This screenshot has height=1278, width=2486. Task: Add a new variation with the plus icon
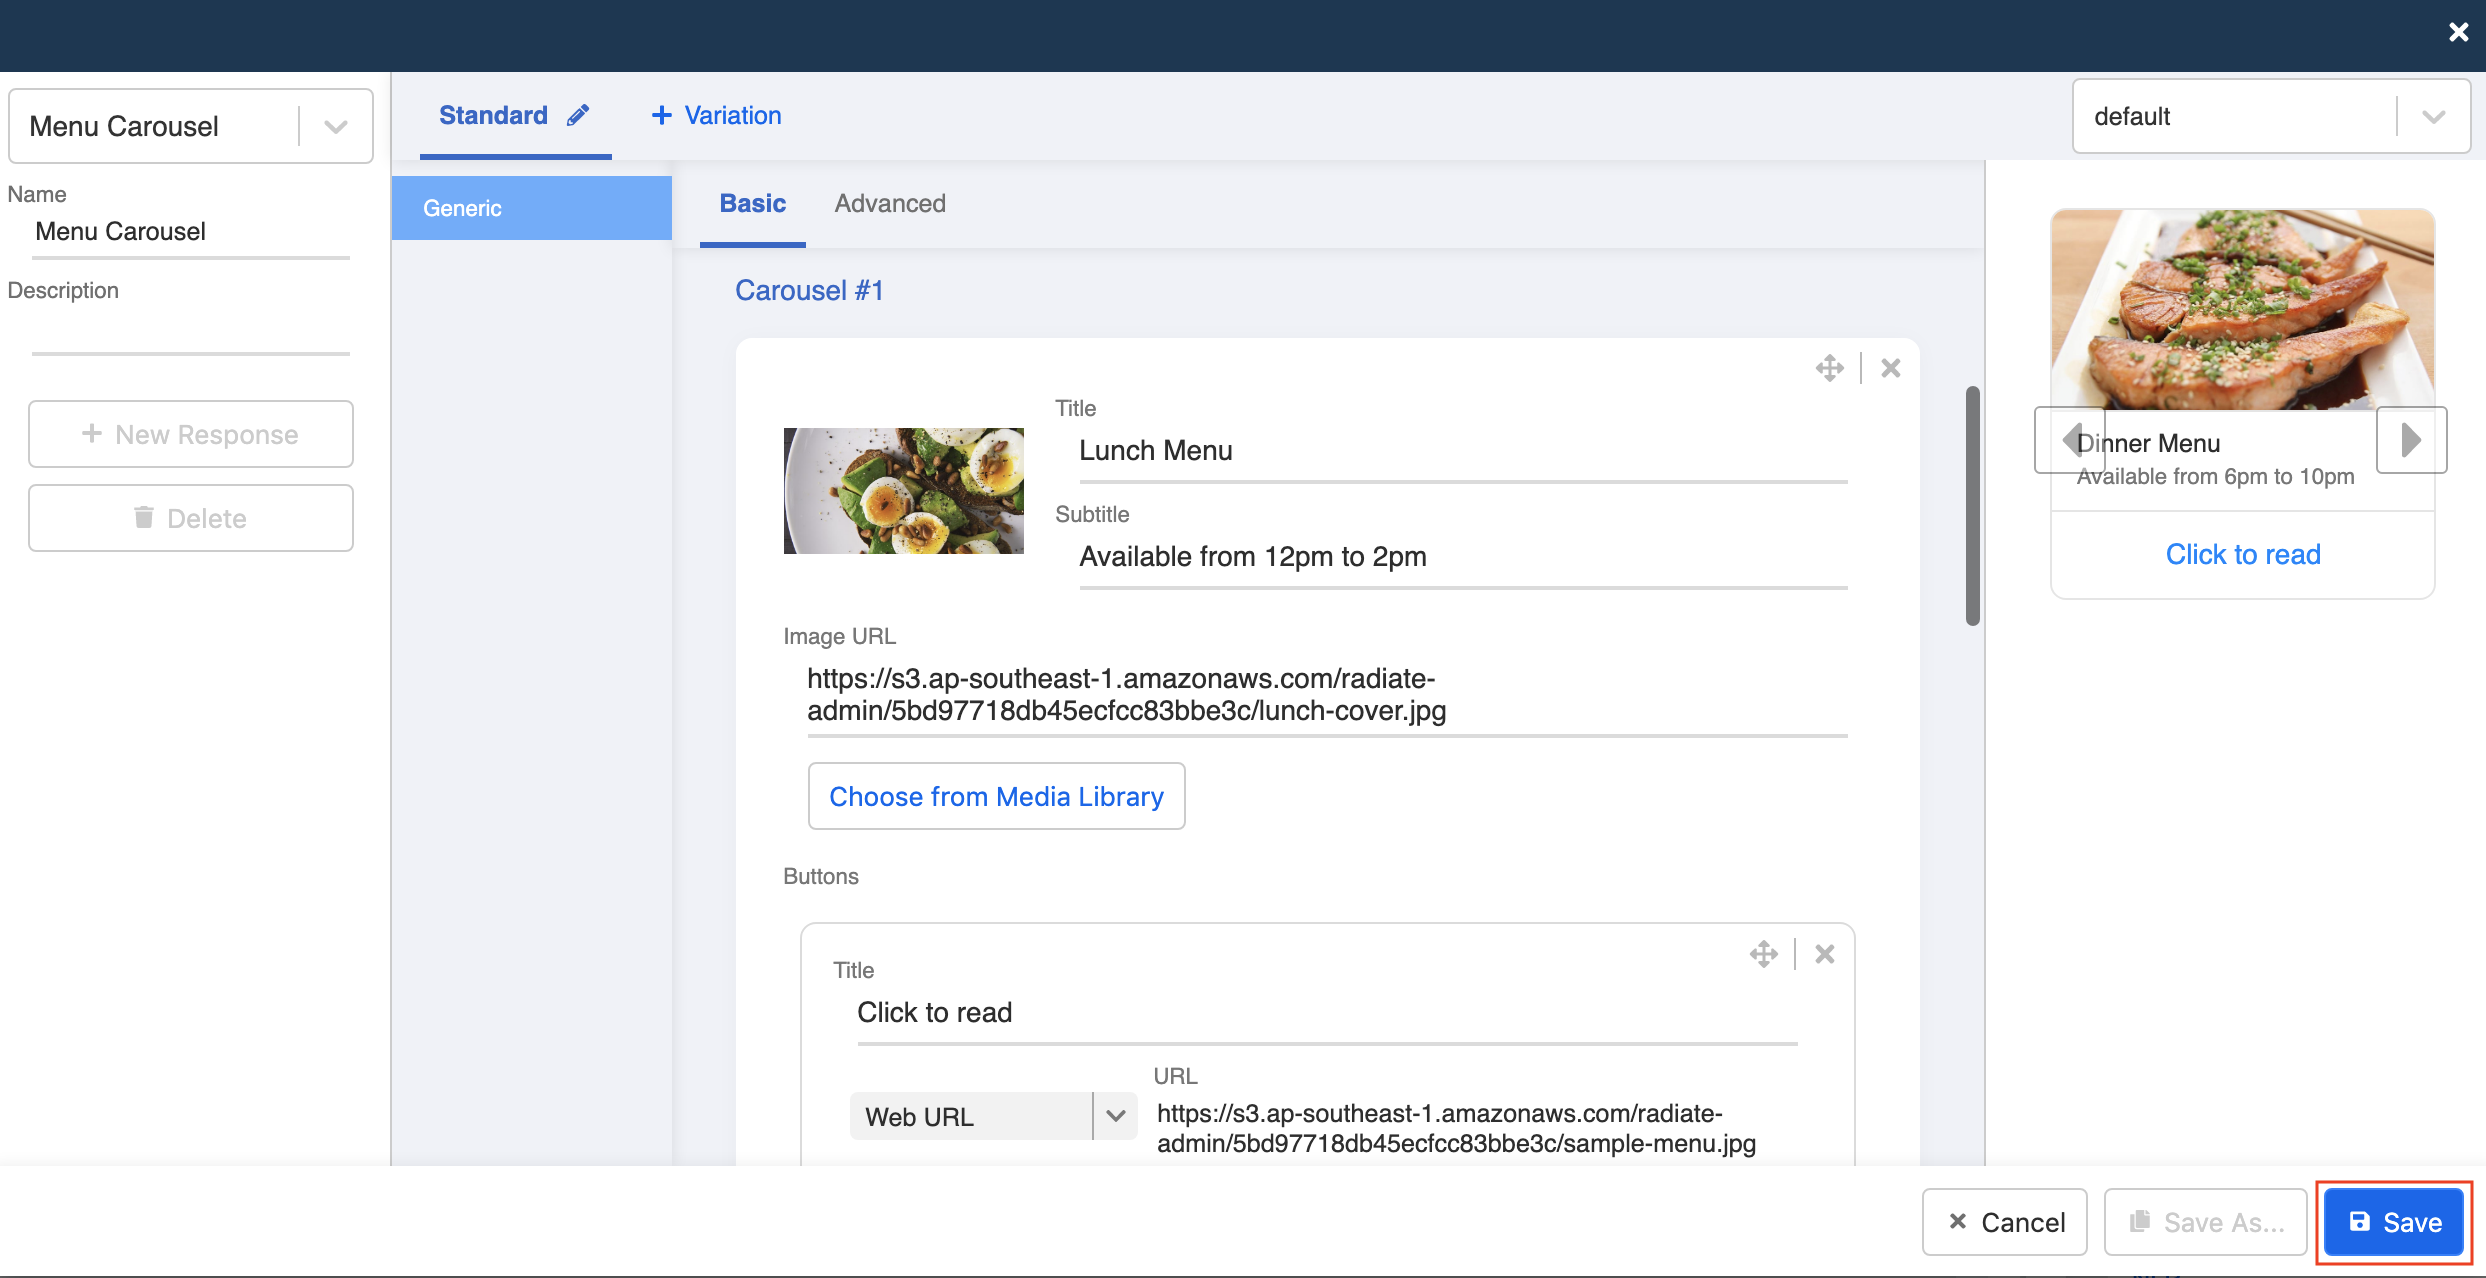tap(713, 115)
